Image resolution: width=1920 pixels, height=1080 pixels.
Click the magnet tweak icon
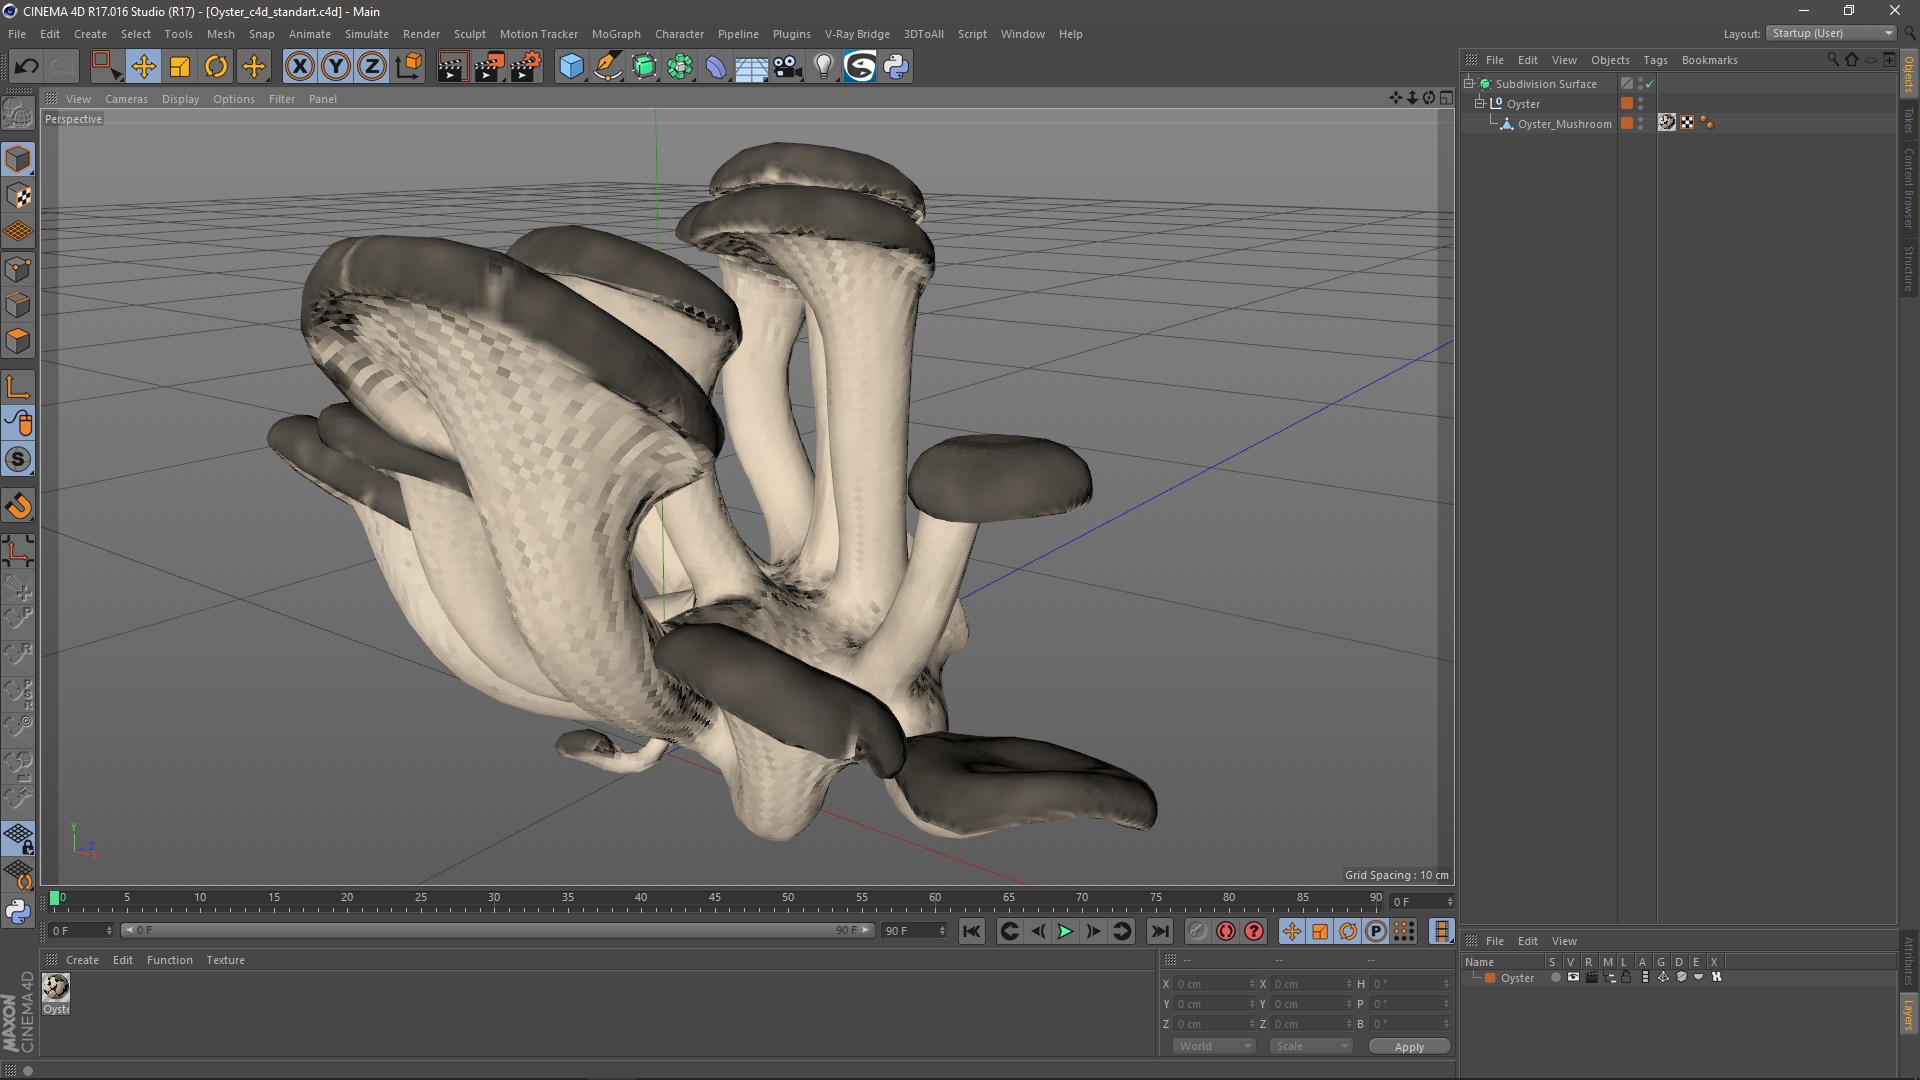[18, 506]
